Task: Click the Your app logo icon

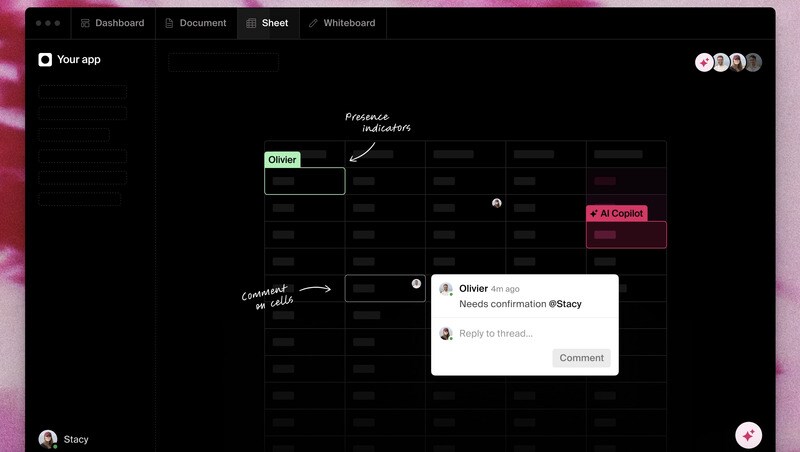Action: click(45, 60)
